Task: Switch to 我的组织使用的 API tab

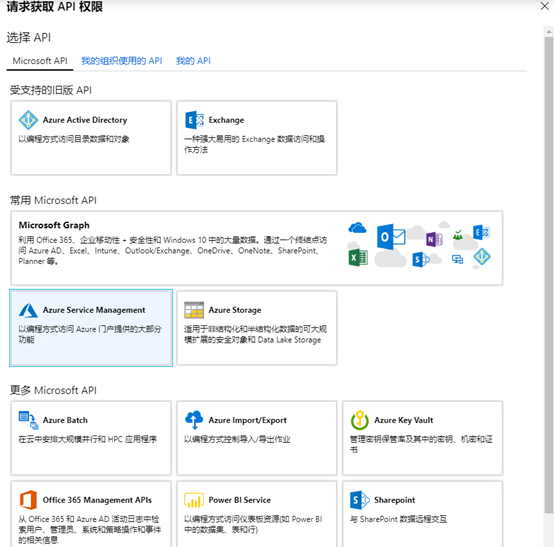Action: 122,61
